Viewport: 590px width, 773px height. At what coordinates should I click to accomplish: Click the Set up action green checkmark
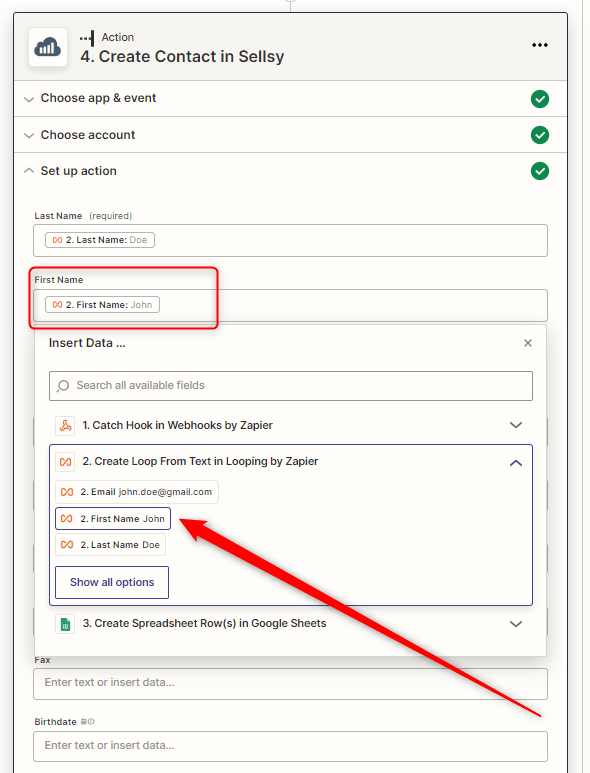[x=540, y=171]
